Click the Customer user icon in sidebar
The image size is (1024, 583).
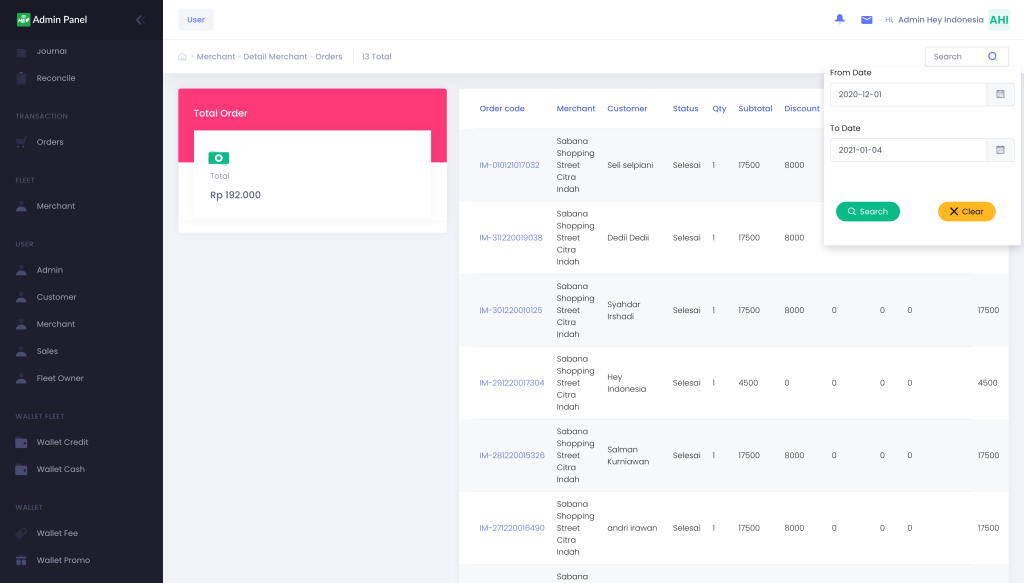coord(22,297)
